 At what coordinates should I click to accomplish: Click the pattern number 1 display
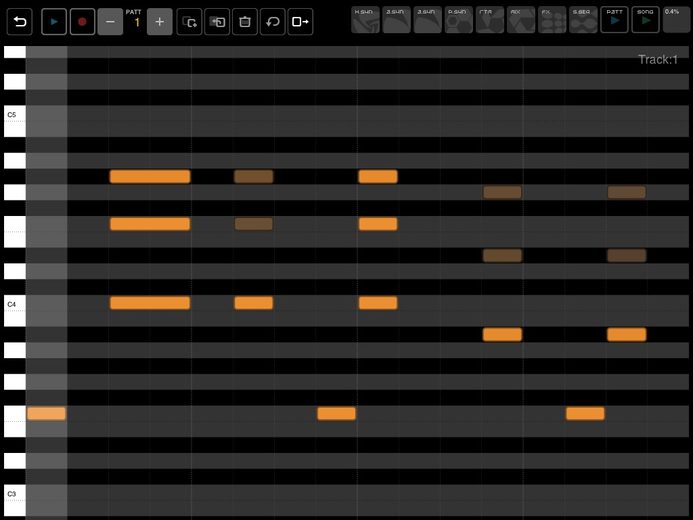[x=137, y=23]
